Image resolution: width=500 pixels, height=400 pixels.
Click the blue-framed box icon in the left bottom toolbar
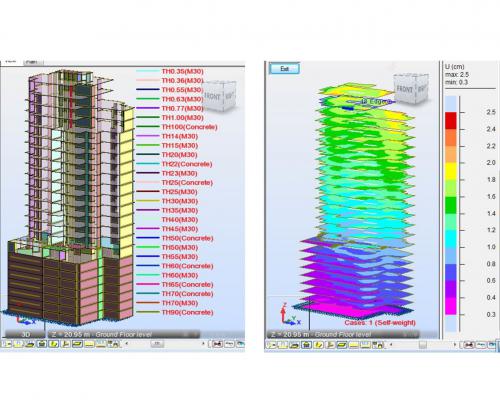[x=42, y=344]
